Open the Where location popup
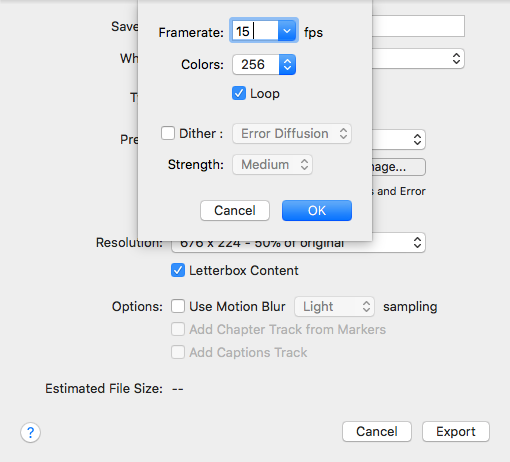This screenshot has width=510, height=462. pyautogui.click(x=418, y=59)
